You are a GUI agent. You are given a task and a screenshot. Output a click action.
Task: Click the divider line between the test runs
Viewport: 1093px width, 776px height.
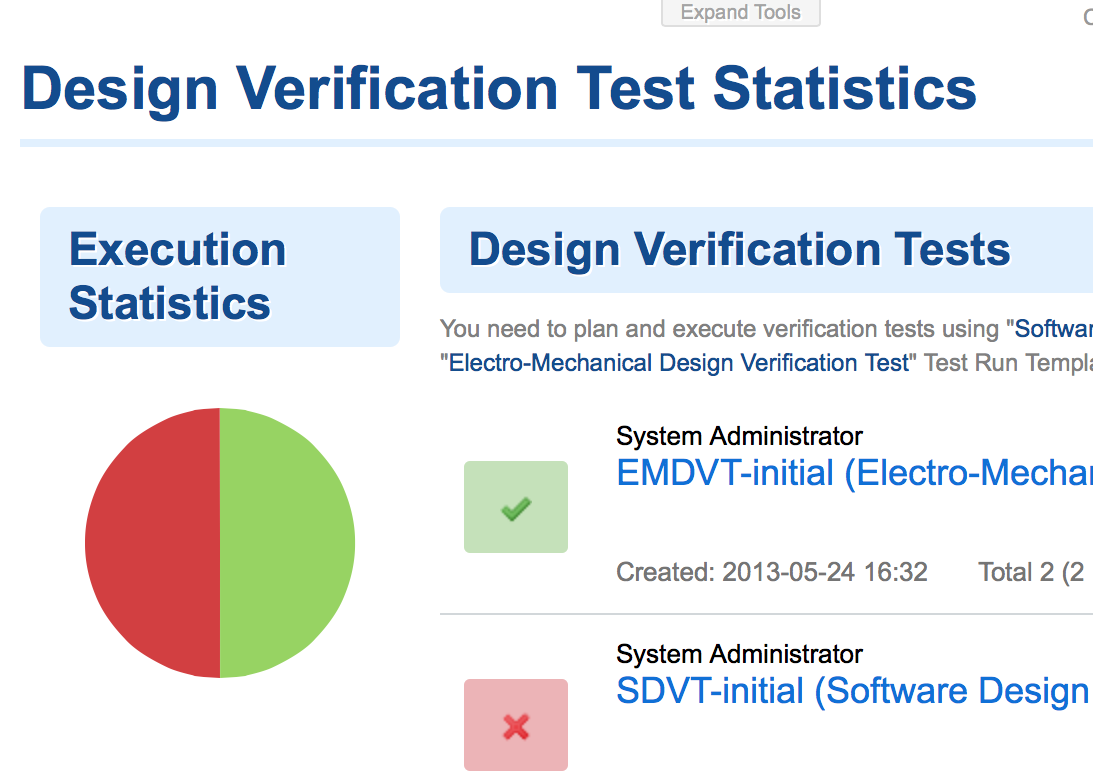click(x=766, y=614)
